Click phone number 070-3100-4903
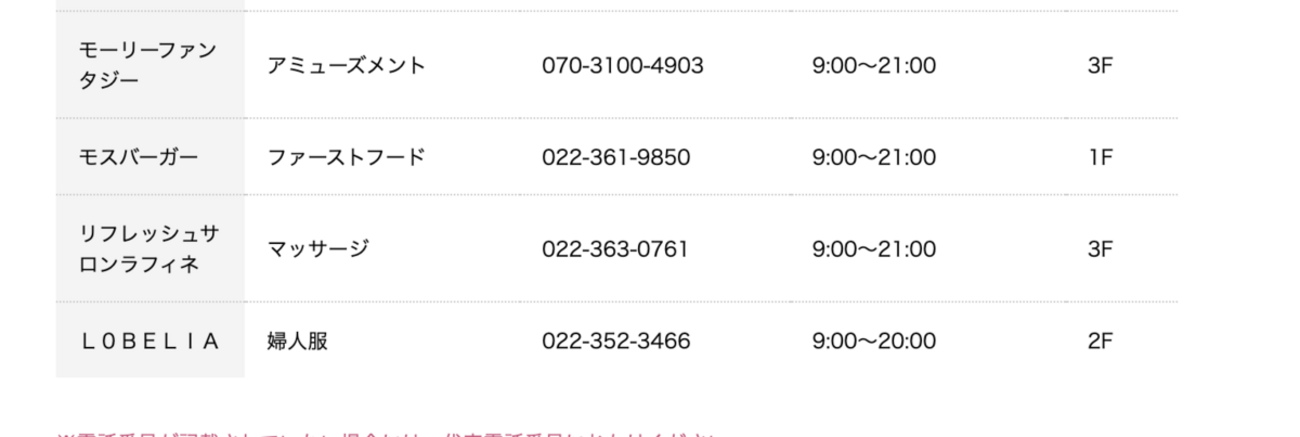1300x437 pixels. pyautogui.click(x=622, y=66)
